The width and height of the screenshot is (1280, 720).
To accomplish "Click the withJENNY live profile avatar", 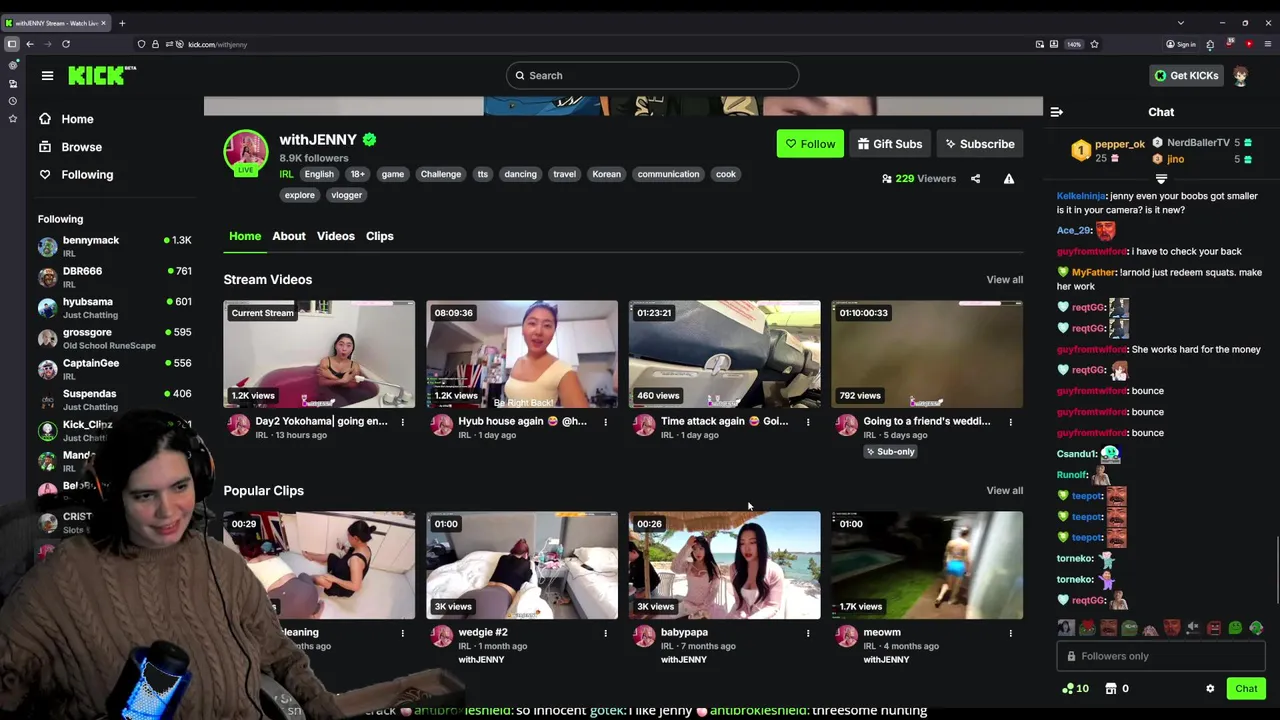I will point(246,151).
